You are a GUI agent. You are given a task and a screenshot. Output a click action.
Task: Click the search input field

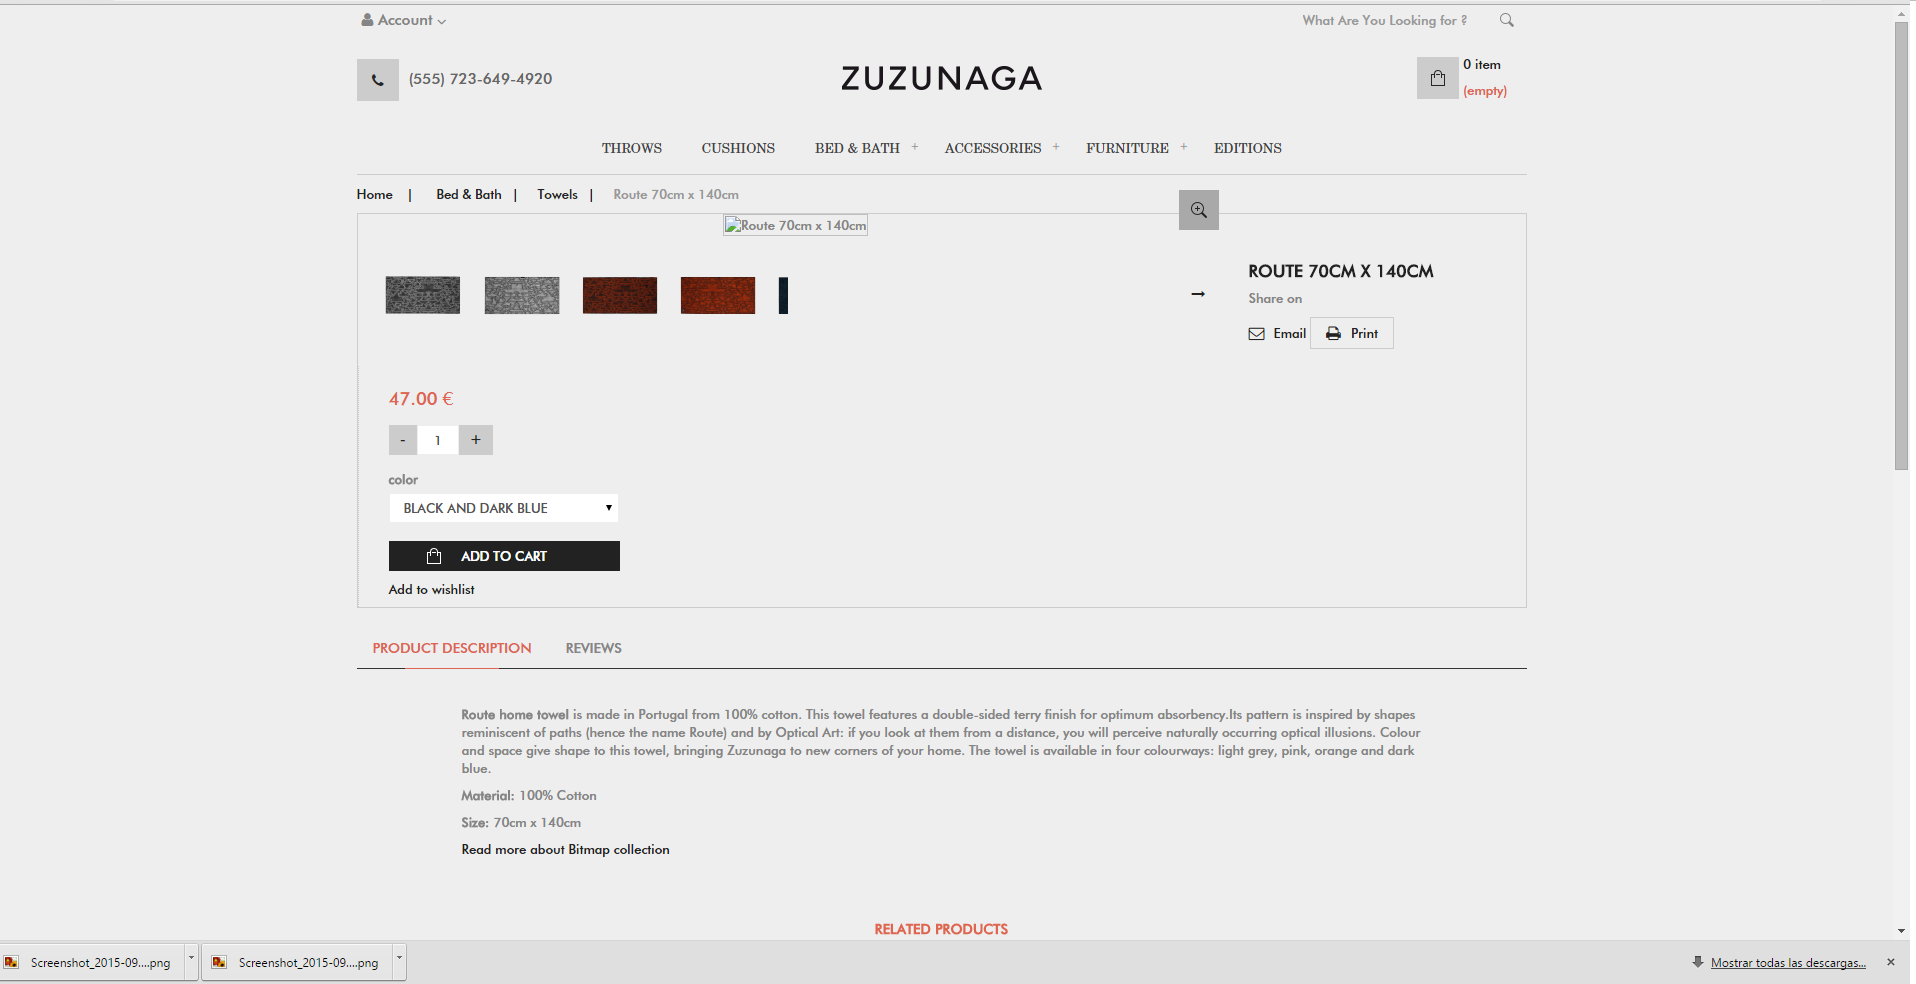[x=1385, y=20]
